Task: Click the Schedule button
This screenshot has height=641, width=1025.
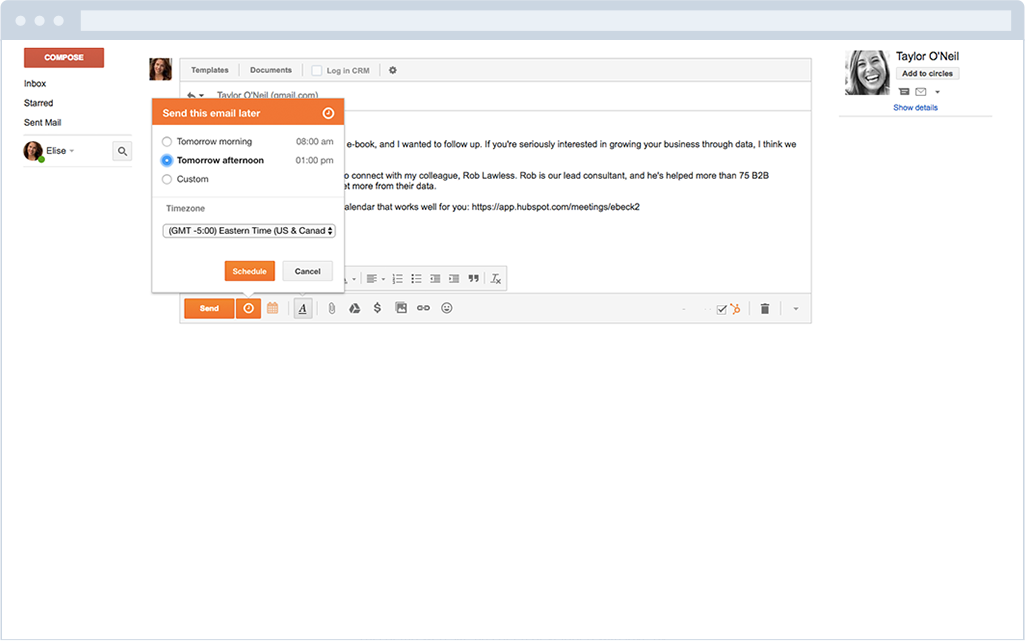Action: point(250,270)
